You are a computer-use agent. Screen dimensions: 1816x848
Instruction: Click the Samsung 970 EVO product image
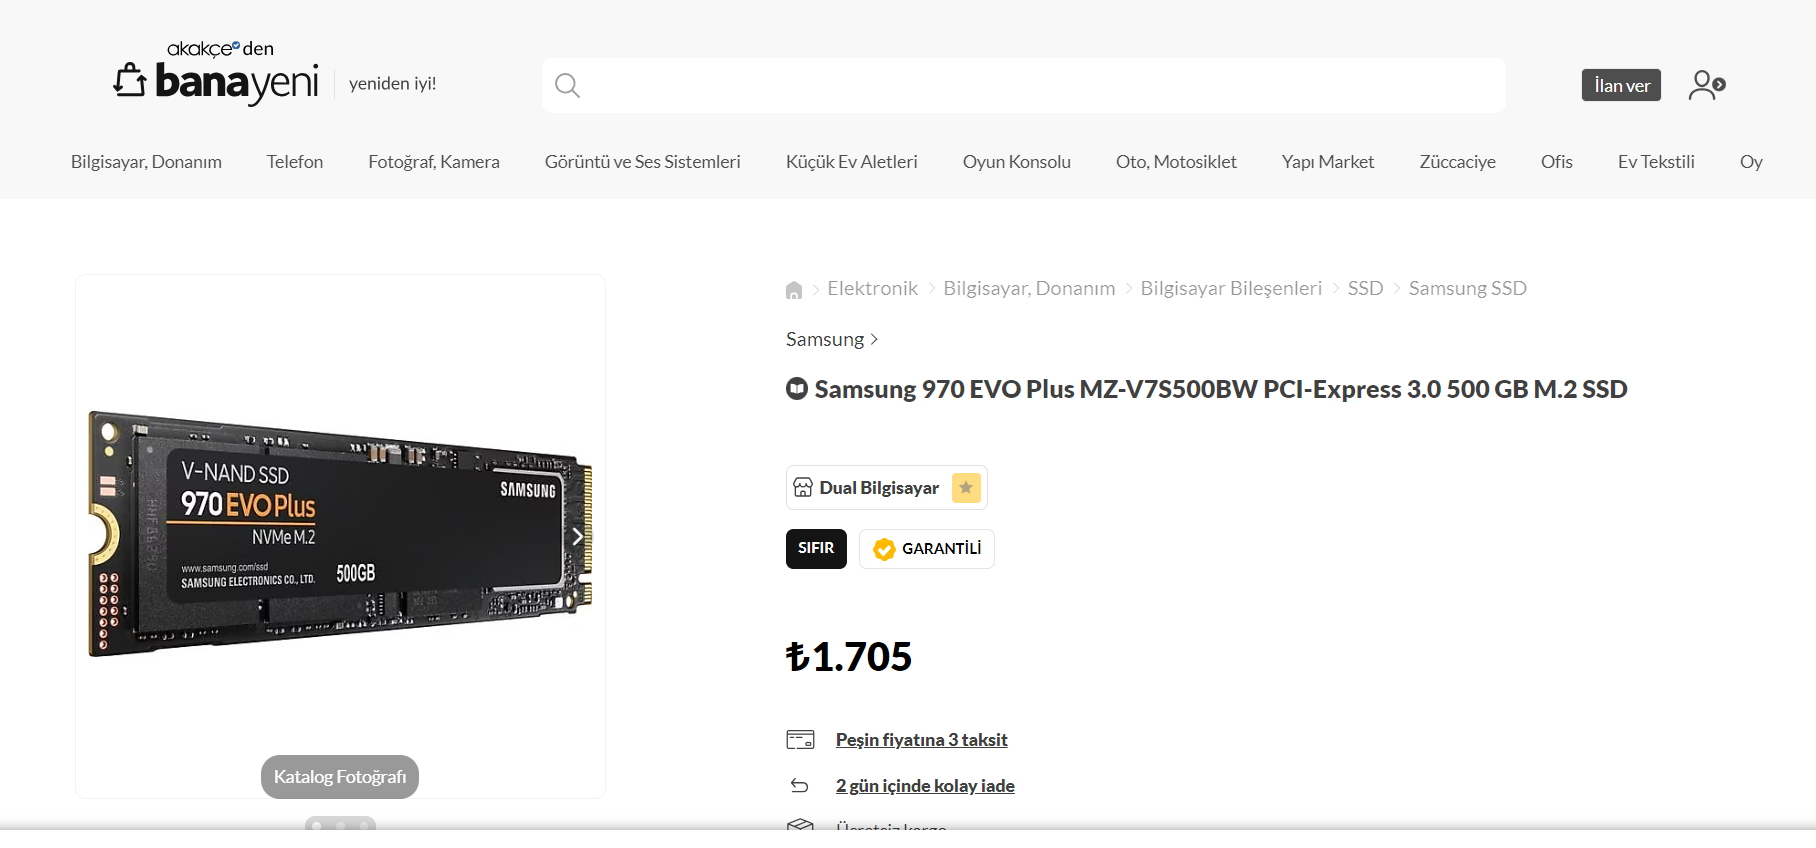point(340,534)
